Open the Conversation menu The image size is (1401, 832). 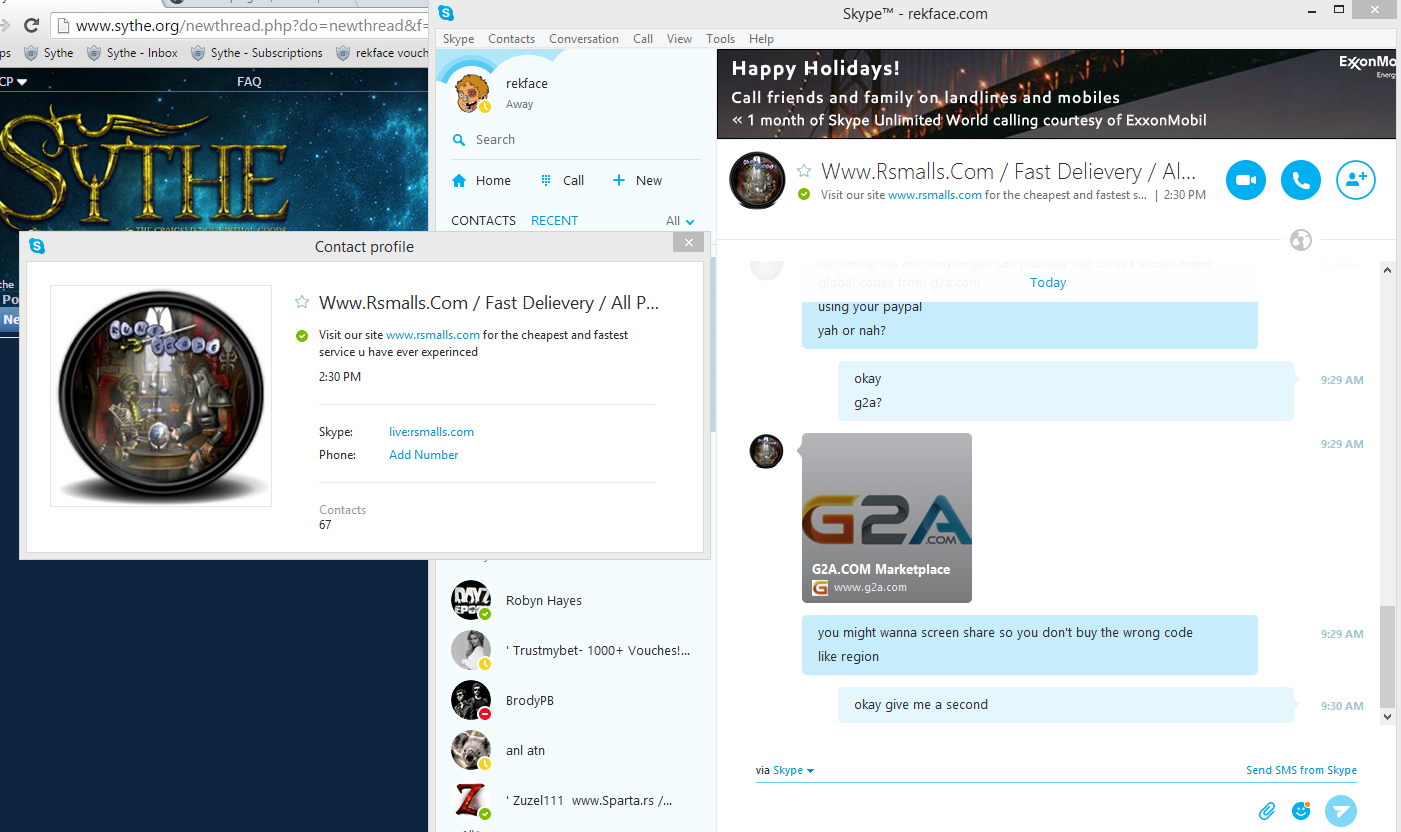point(584,39)
